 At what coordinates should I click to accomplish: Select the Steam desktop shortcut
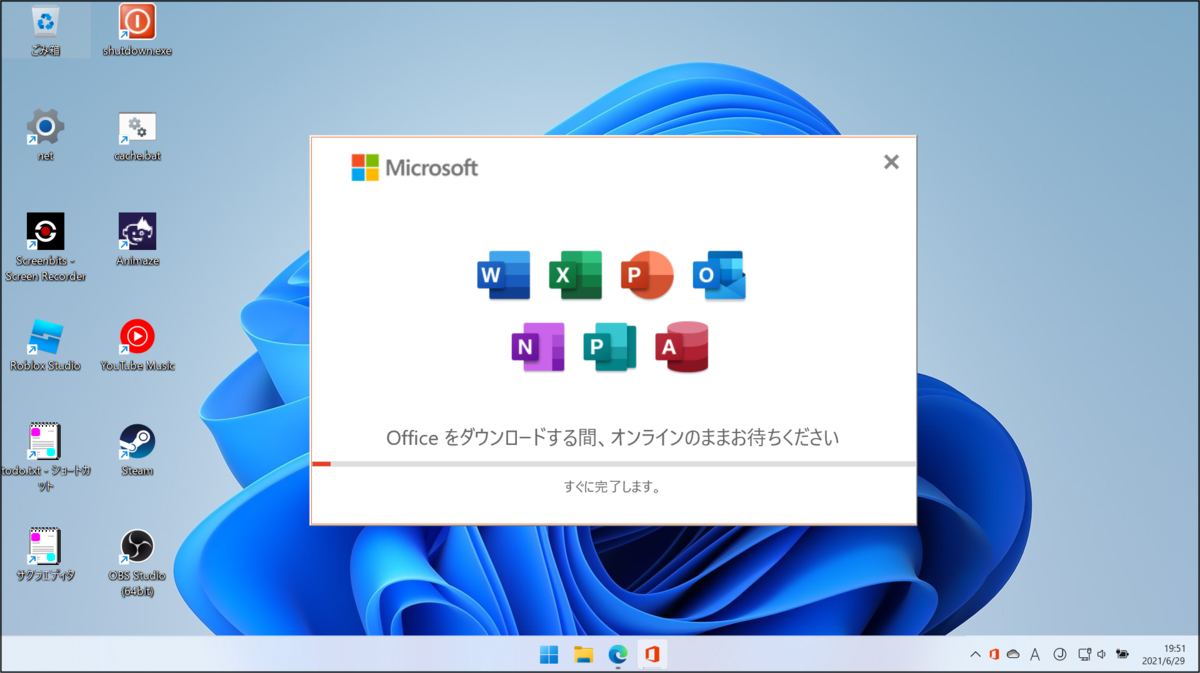(x=137, y=450)
